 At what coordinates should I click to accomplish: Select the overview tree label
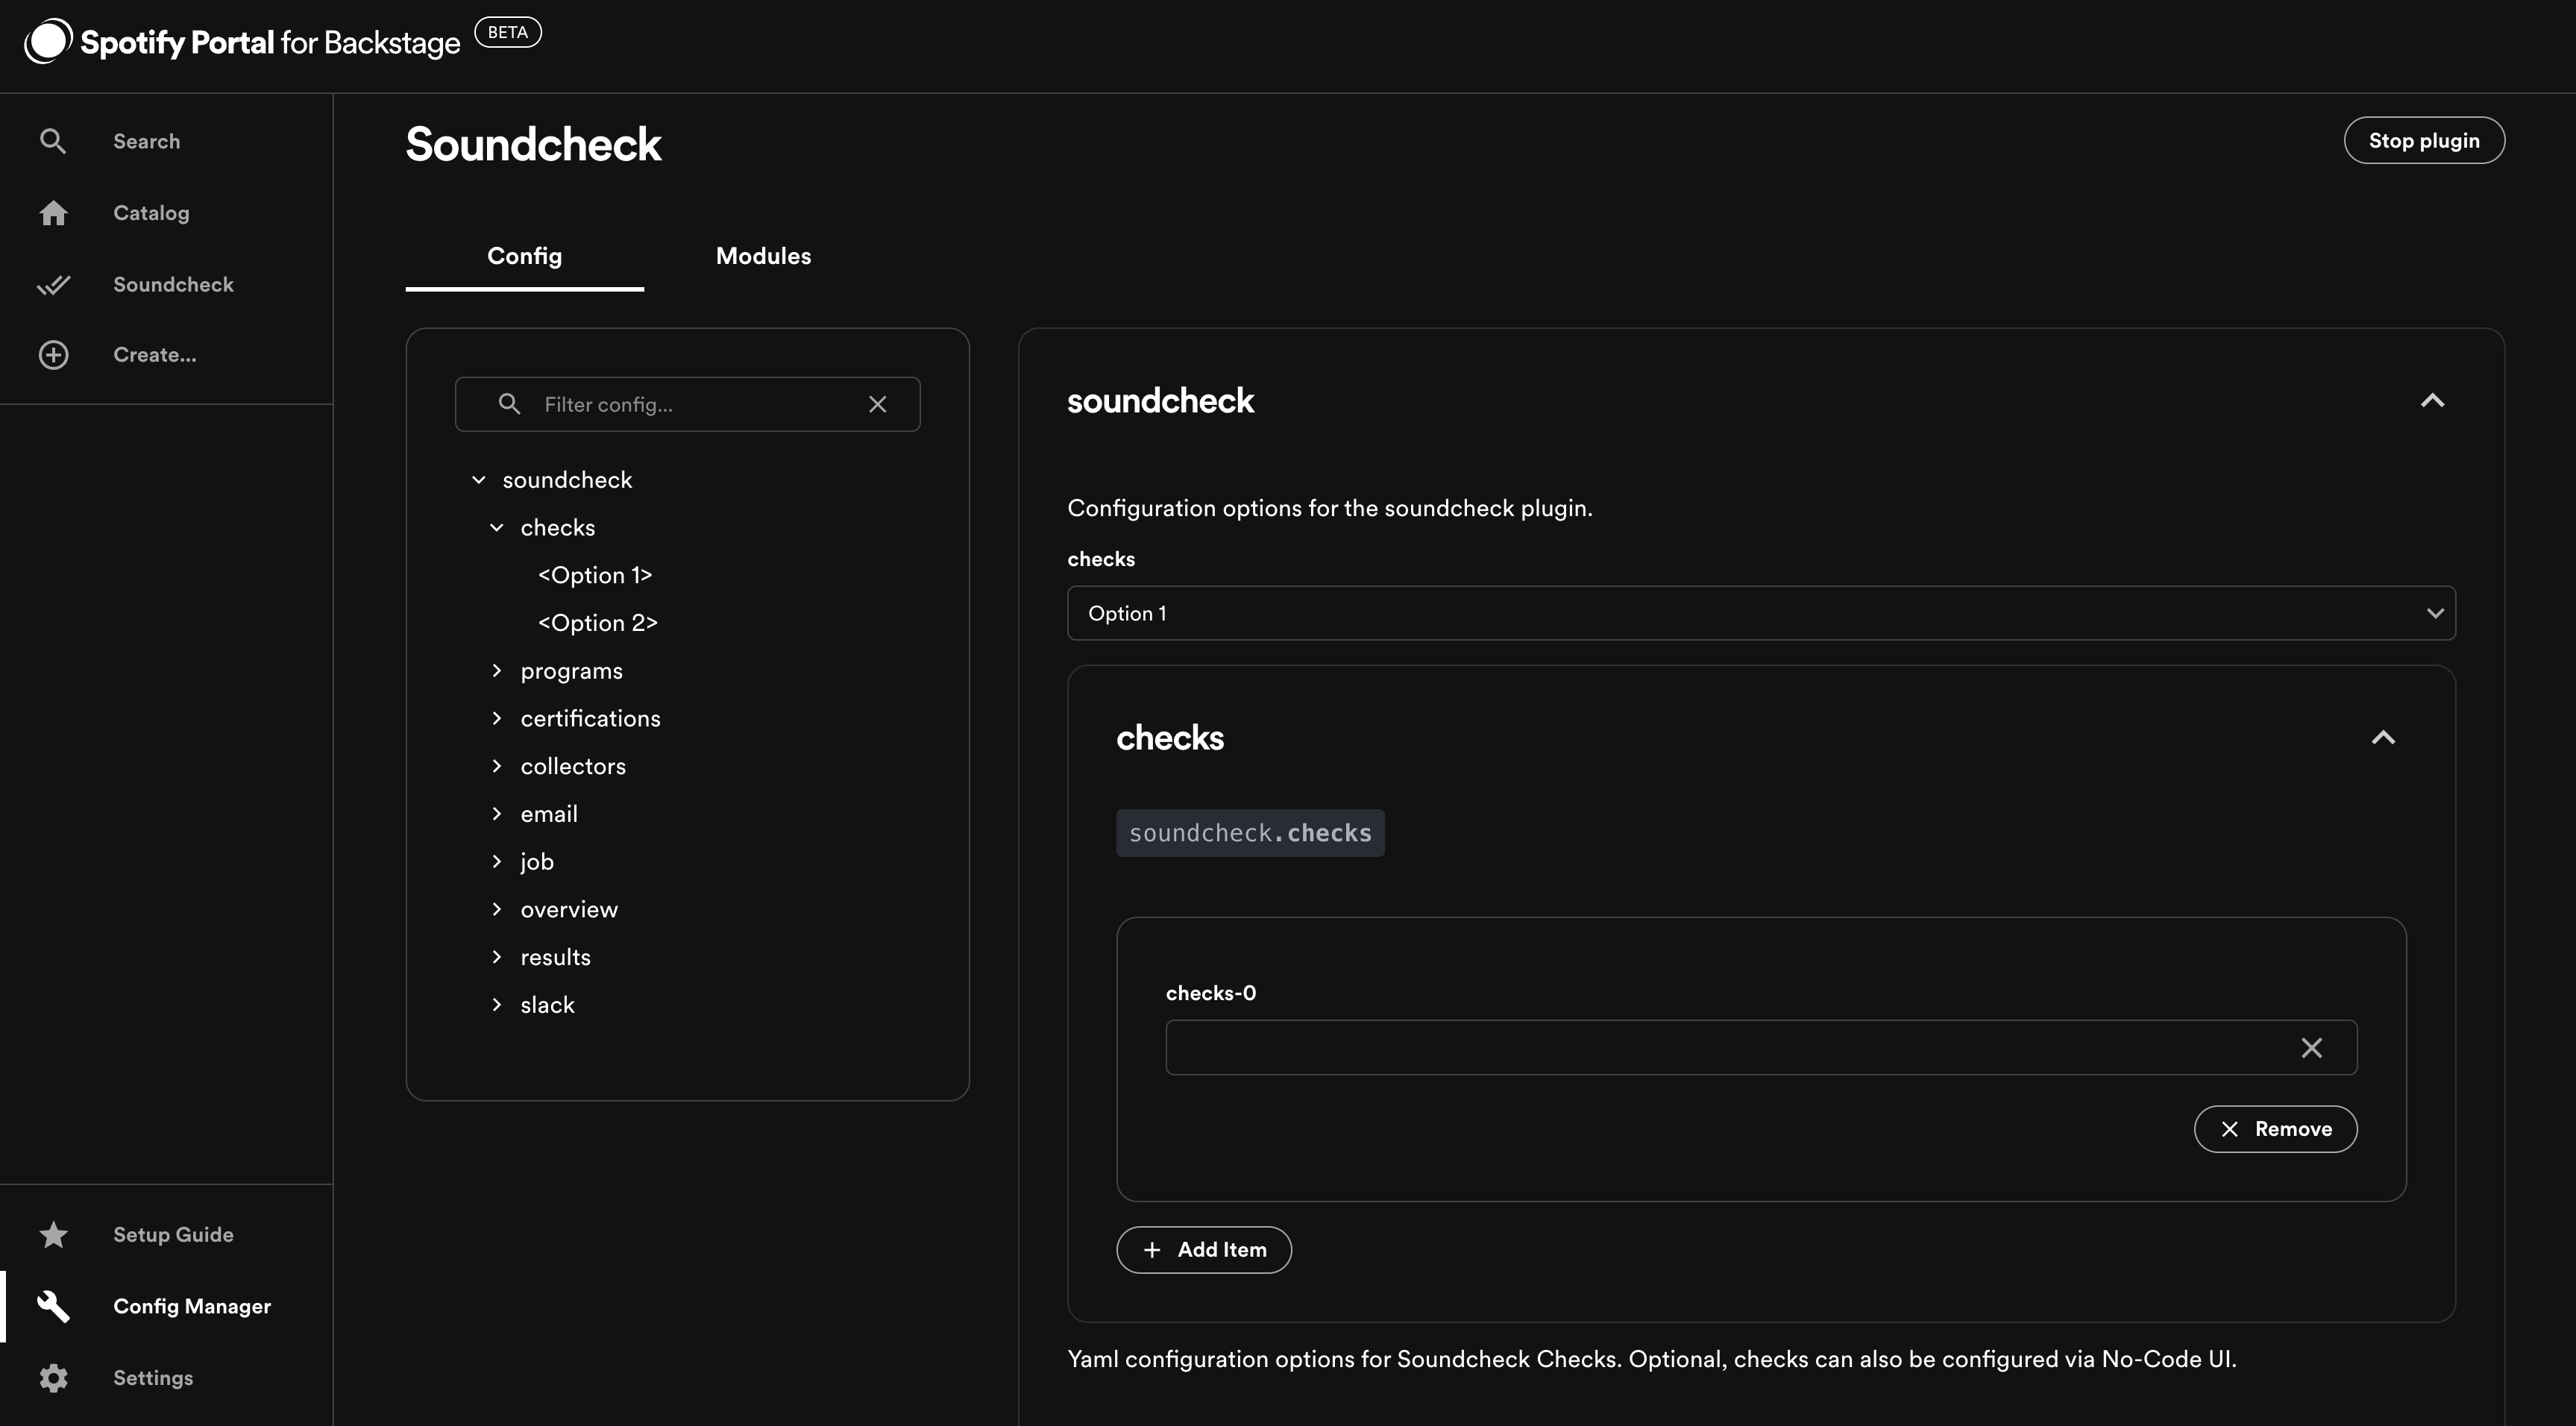click(569, 909)
